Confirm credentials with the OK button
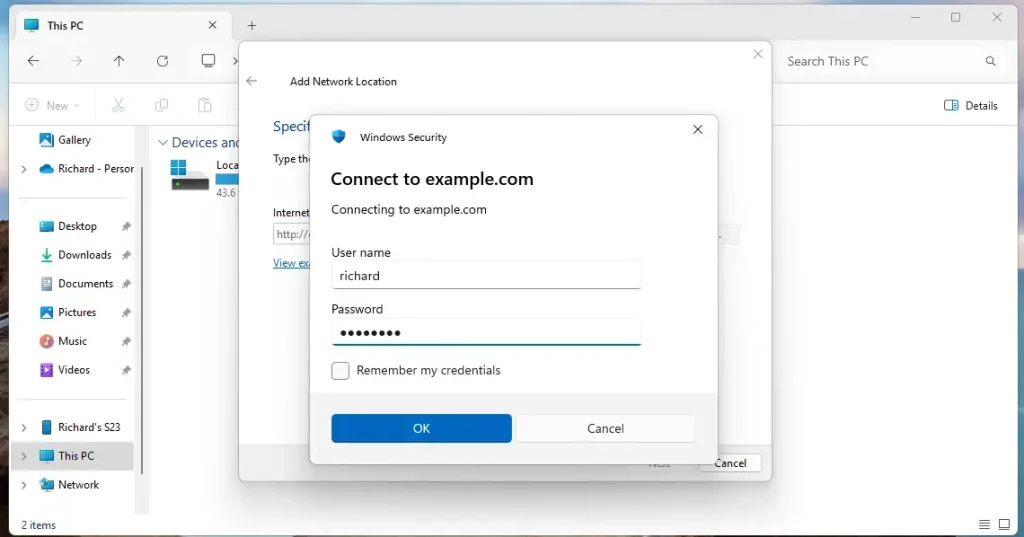Screen dimensions: 1024x537 [421, 429]
